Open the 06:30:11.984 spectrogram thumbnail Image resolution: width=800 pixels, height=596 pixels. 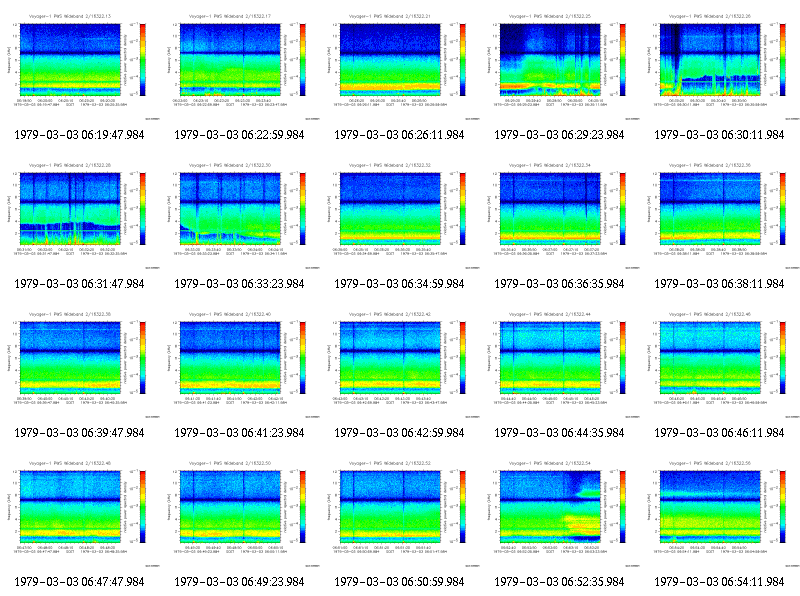click(720, 66)
